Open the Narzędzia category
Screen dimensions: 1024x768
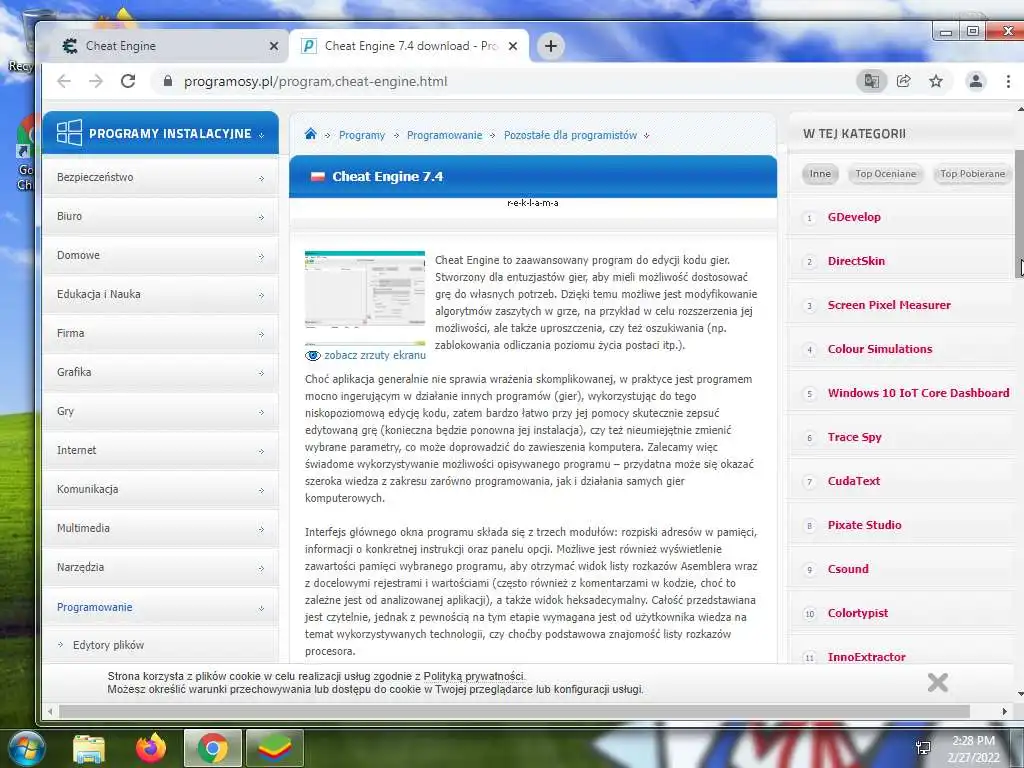click(x=161, y=568)
